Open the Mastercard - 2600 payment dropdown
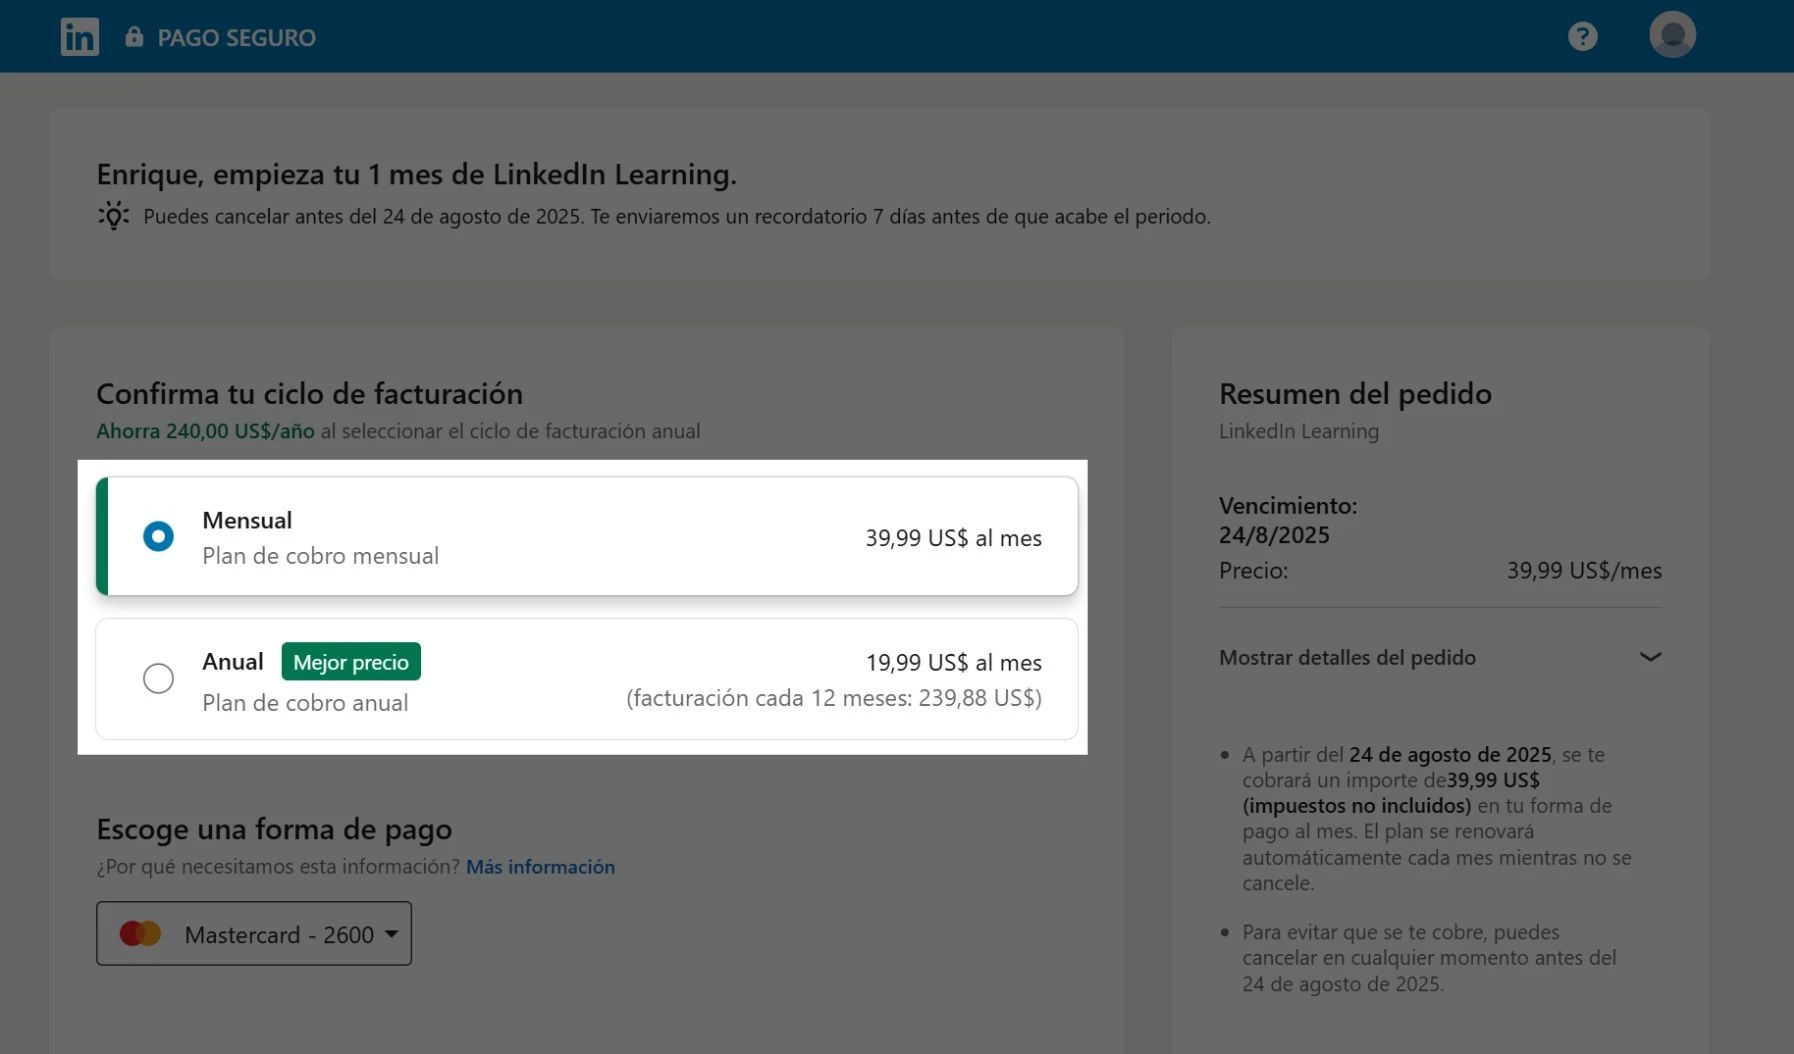 click(254, 934)
